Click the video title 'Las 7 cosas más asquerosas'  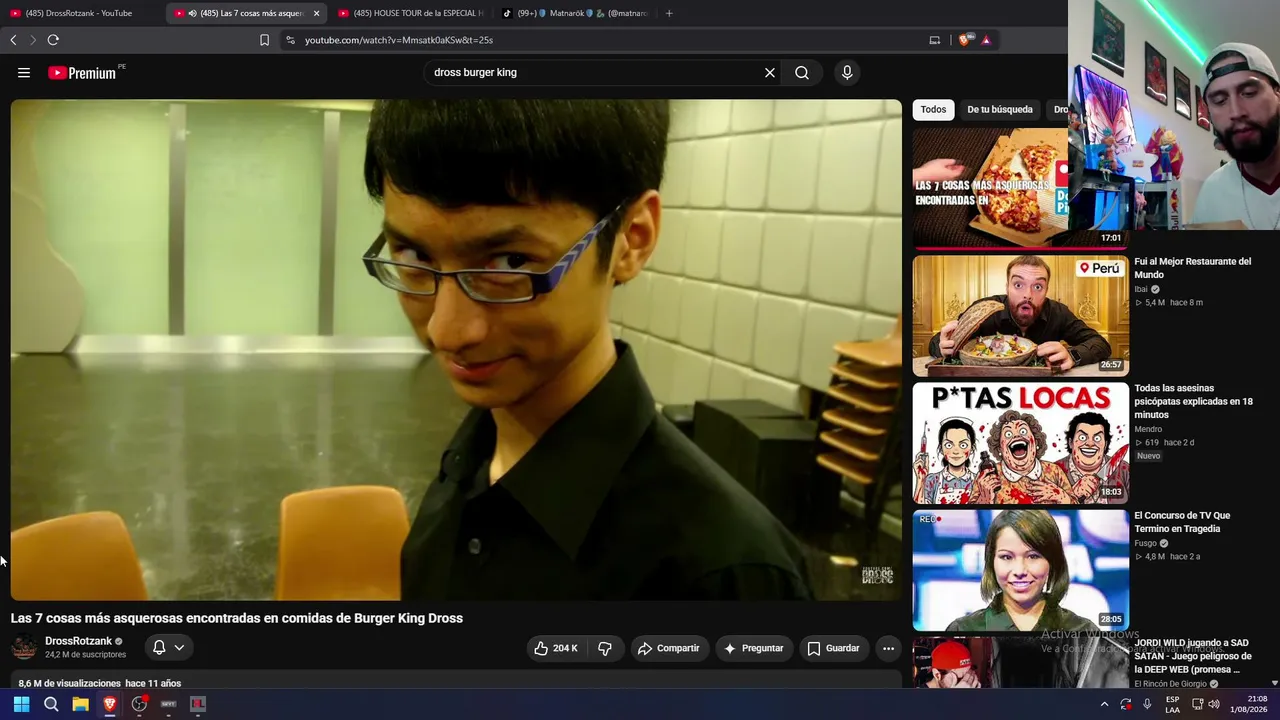coord(237,618)
